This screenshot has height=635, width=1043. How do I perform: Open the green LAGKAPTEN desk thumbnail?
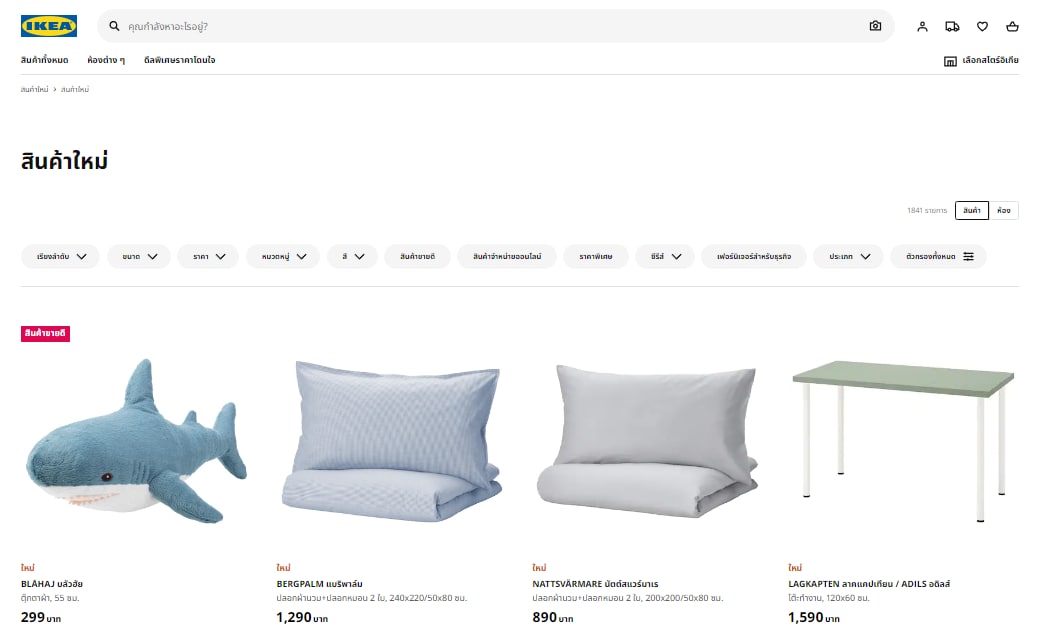click(903, 442)
